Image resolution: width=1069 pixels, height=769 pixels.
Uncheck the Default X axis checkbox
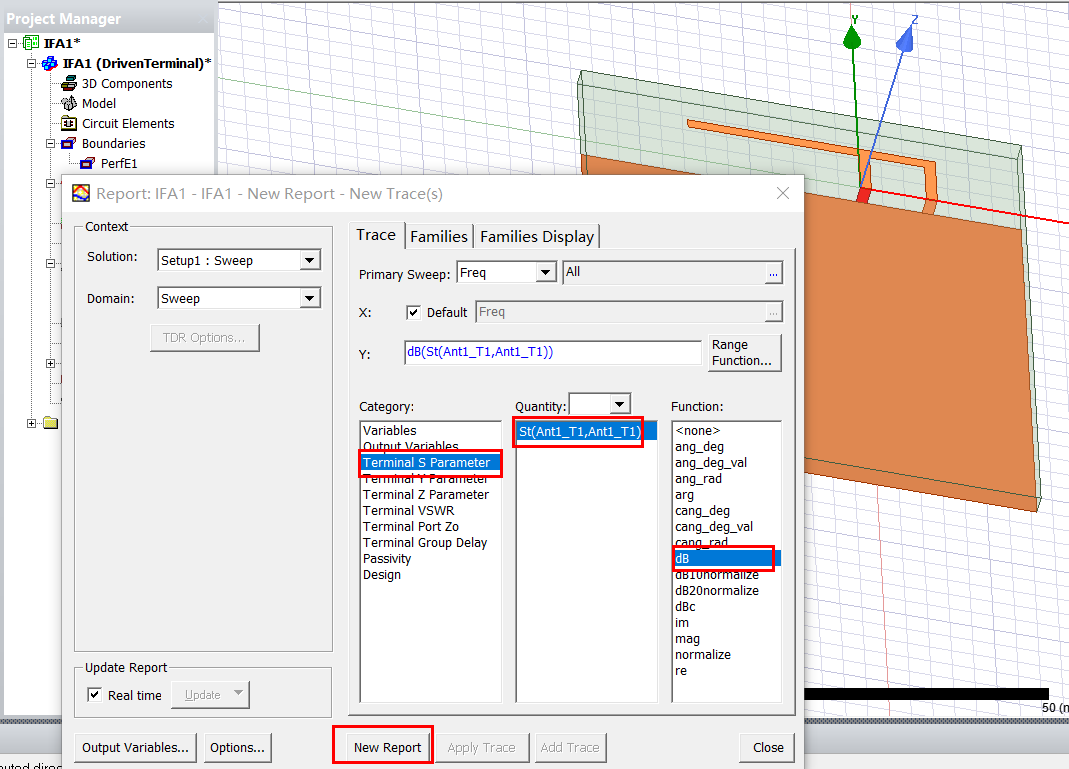point(414,312)
